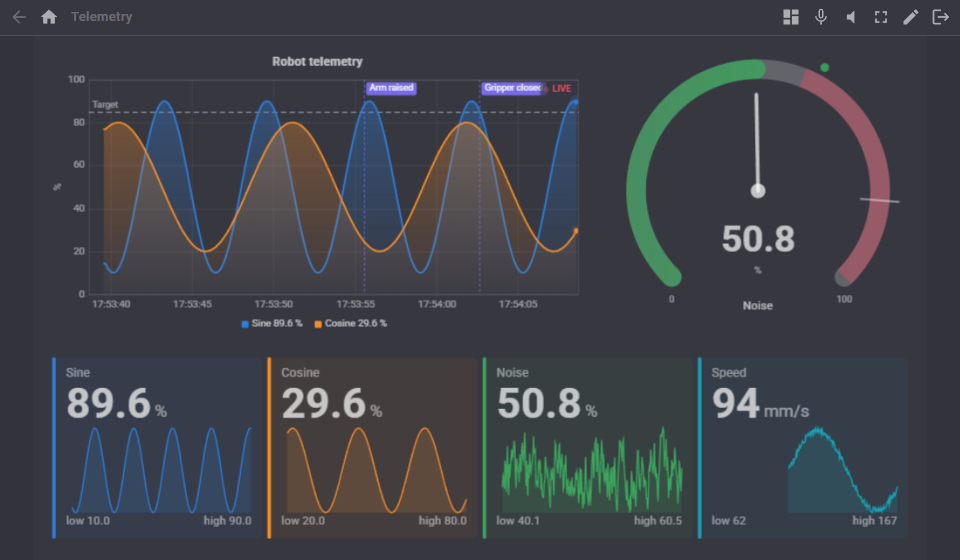Click the gauge value 50.8
Image resolution: width=960 pixels, height=560 pixels.
(758, 239)
